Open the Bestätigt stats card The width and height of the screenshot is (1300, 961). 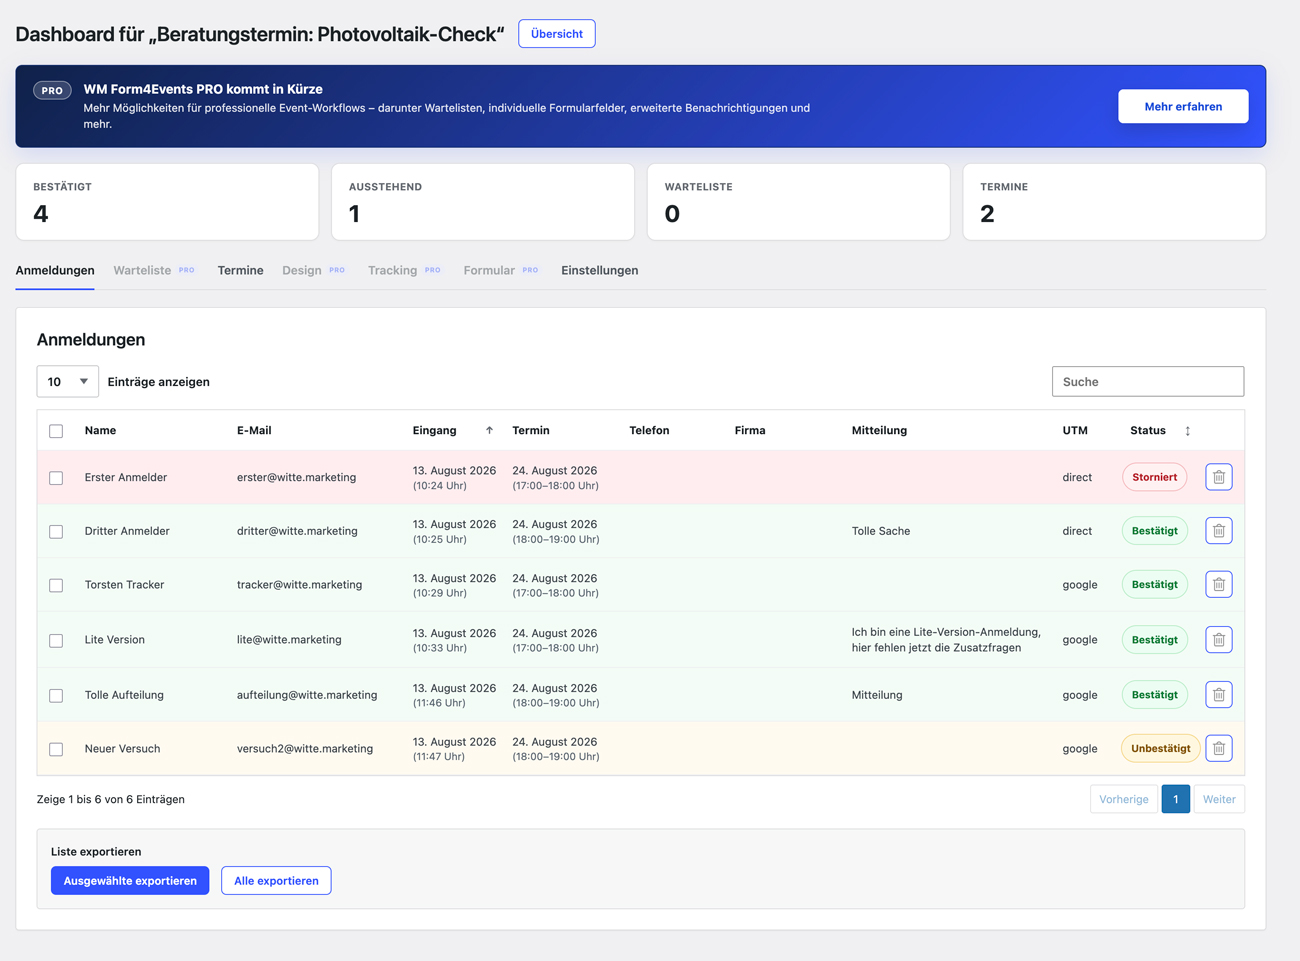(167, 202)
